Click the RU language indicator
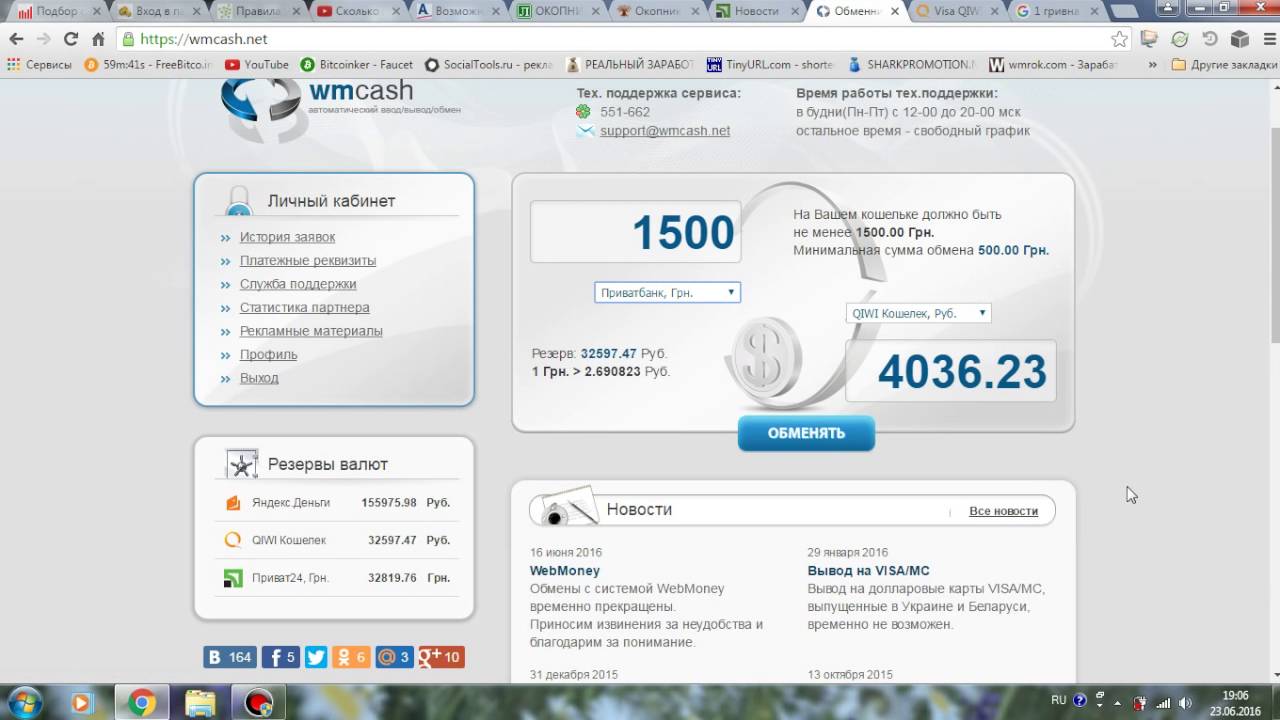 click(x=1059, y=701)
